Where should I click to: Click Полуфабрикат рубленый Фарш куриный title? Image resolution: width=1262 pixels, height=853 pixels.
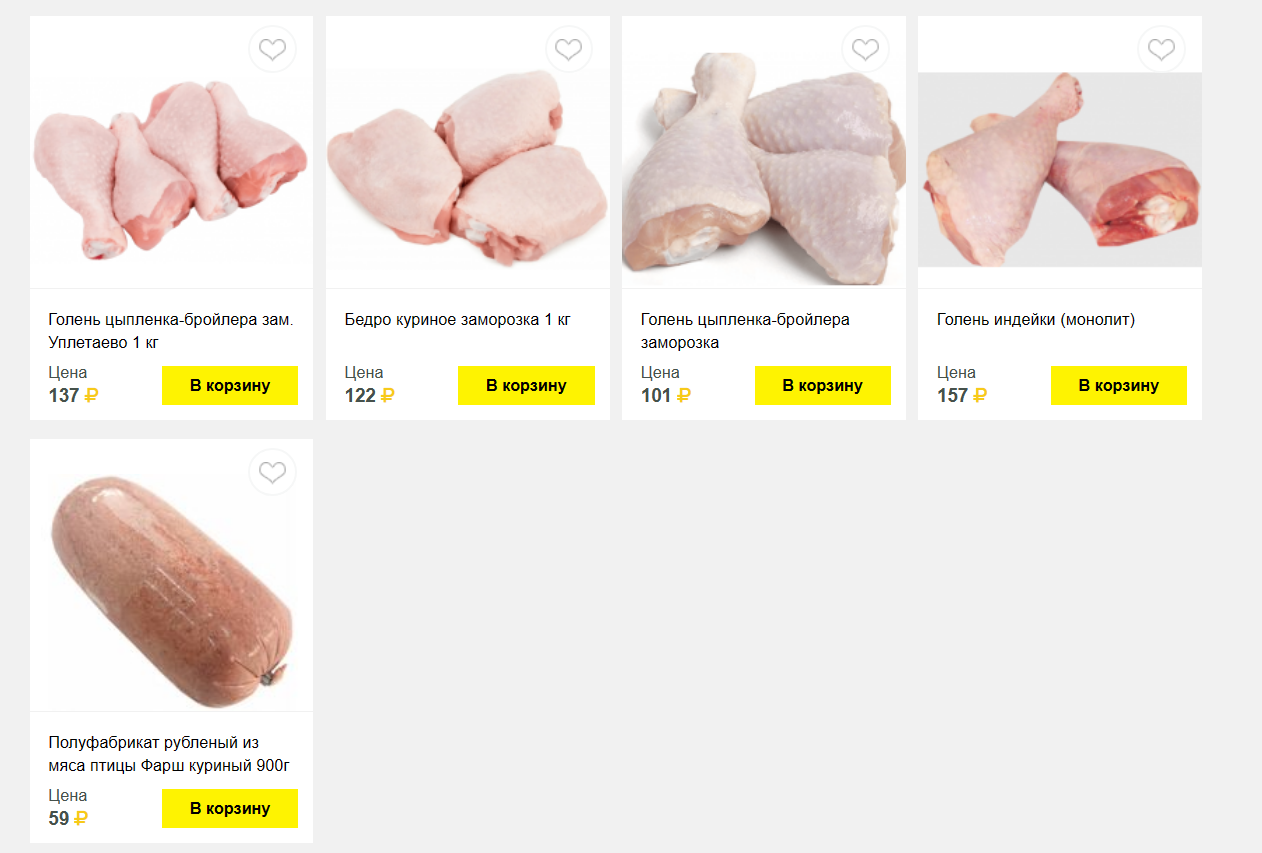click(169, 754)
